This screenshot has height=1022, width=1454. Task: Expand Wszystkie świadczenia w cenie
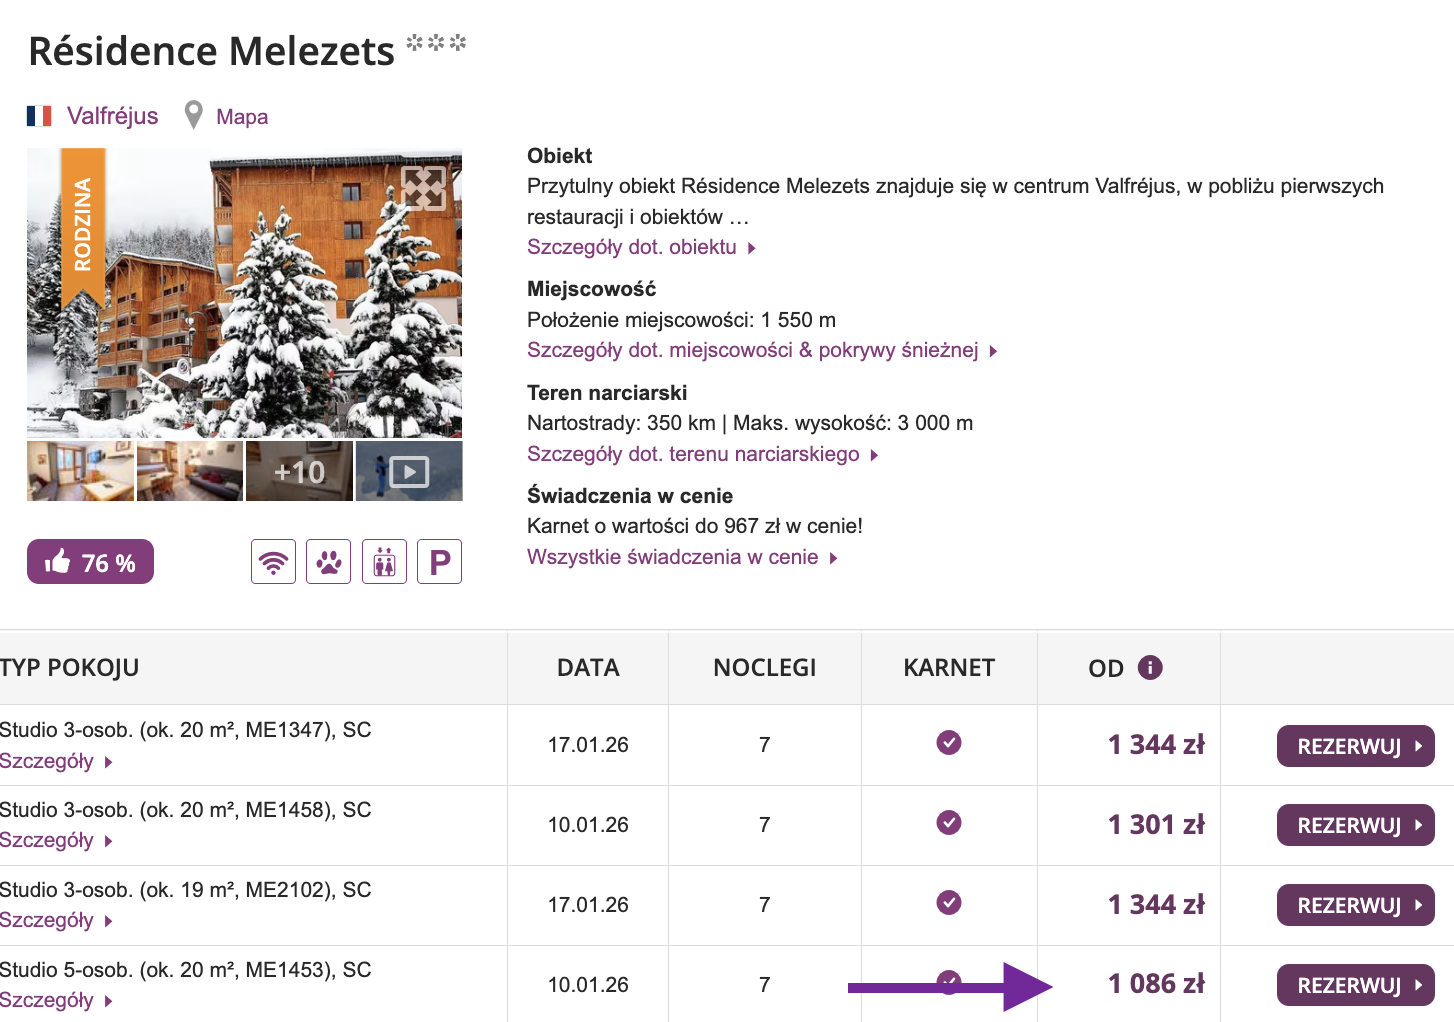[x=675, y=556]
